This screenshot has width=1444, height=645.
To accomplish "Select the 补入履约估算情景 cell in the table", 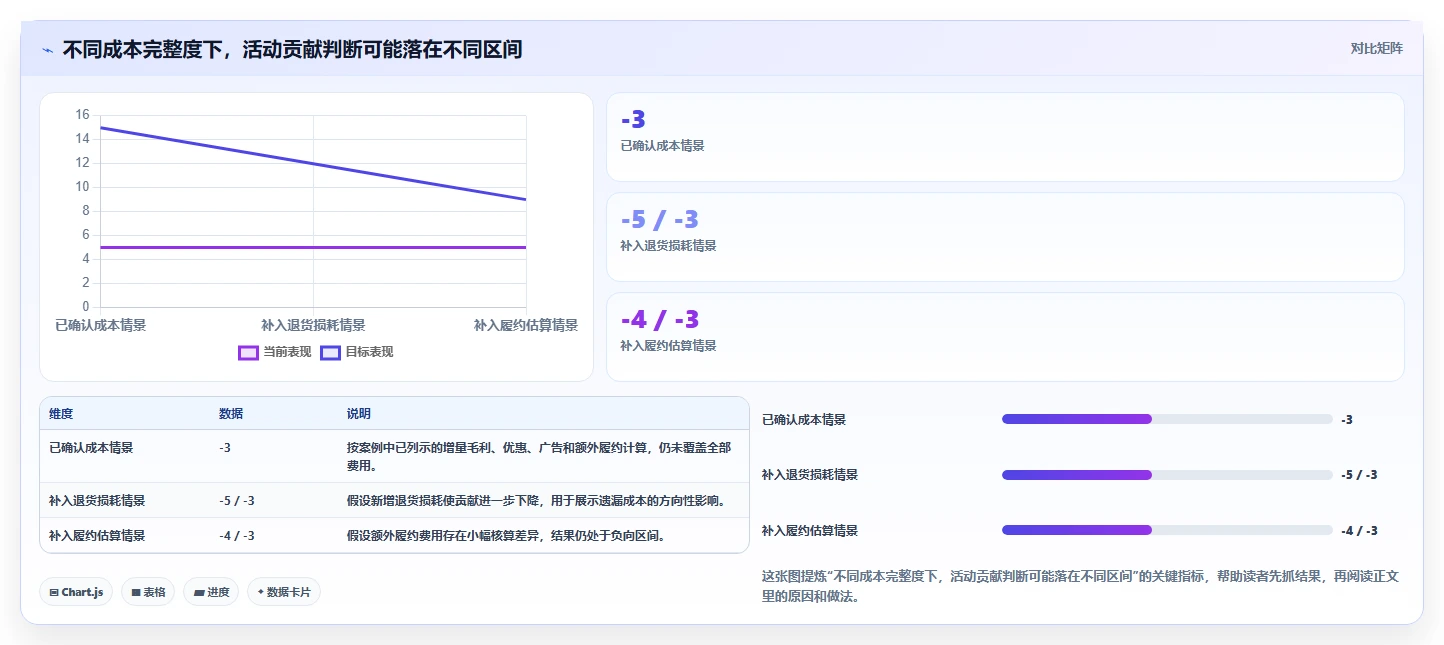I will pyautogui.click(x=97, y=536).
